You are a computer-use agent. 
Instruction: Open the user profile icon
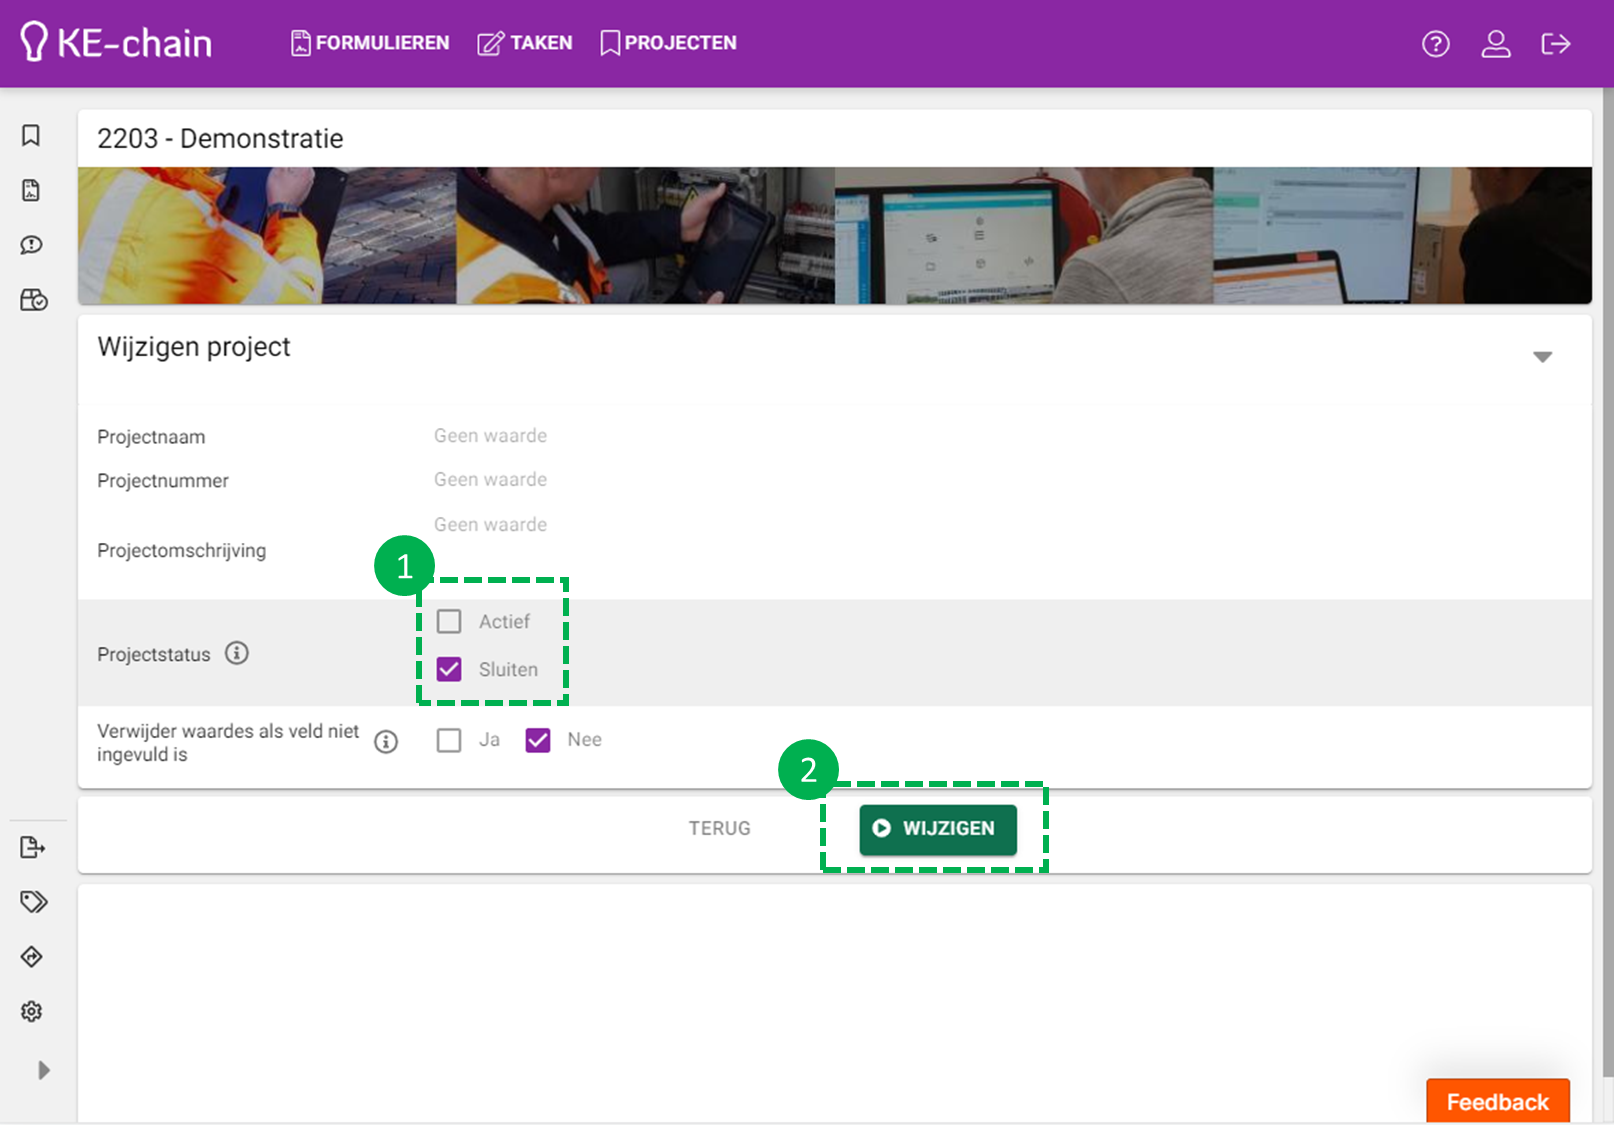(x=1495, y=44)
